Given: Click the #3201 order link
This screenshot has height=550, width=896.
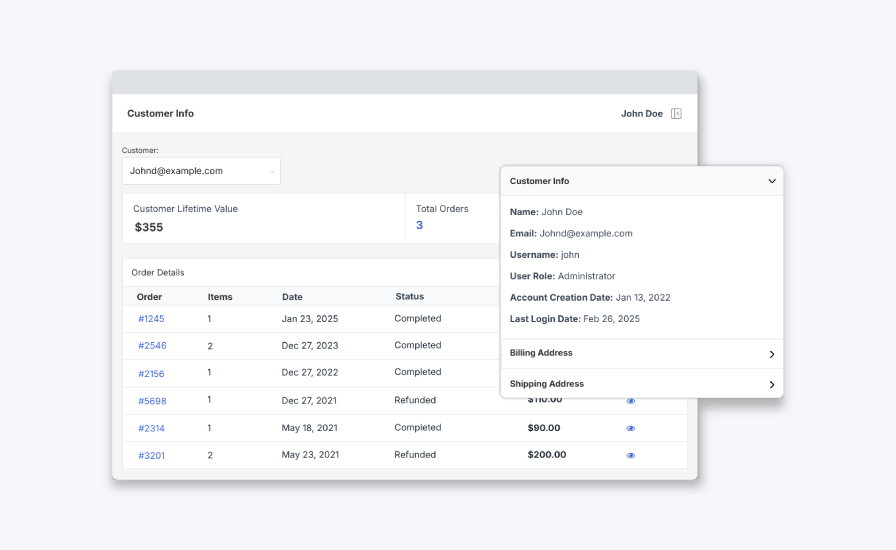Looking at the screenshot, I should [151, 455].
